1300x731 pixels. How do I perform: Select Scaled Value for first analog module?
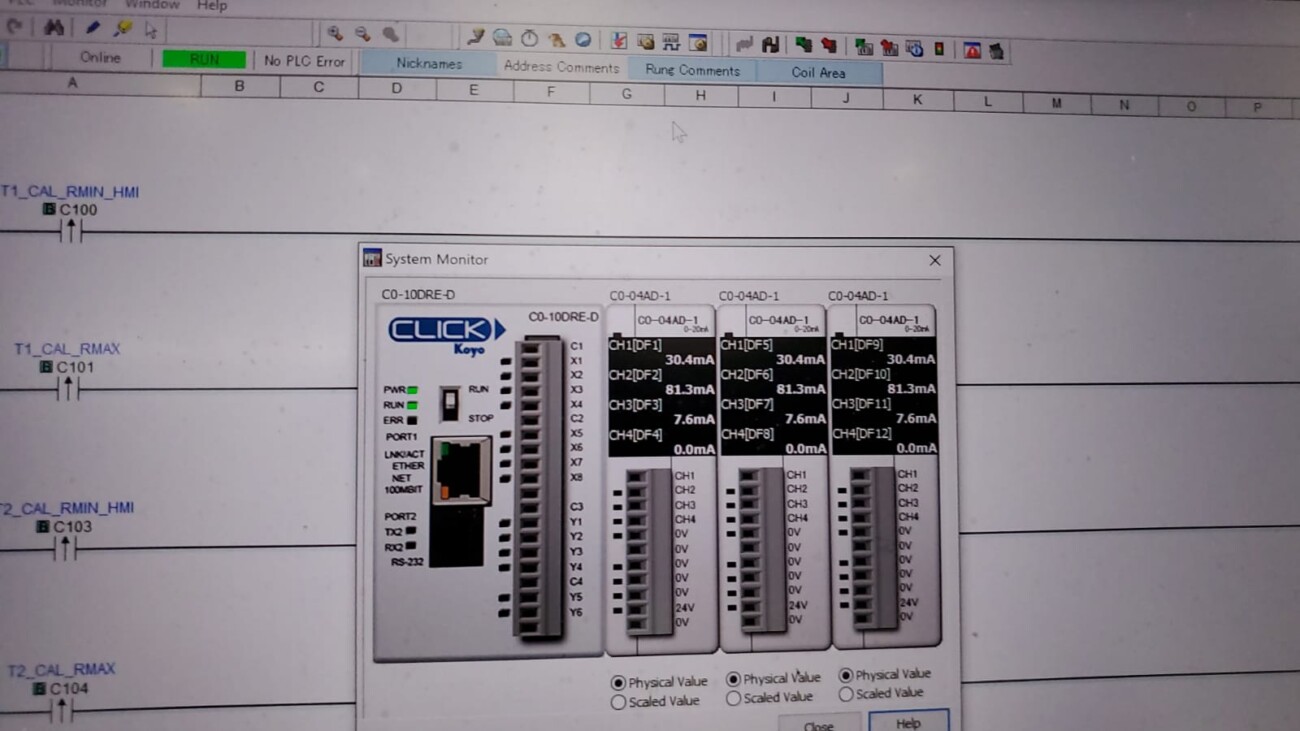[618, 702]
